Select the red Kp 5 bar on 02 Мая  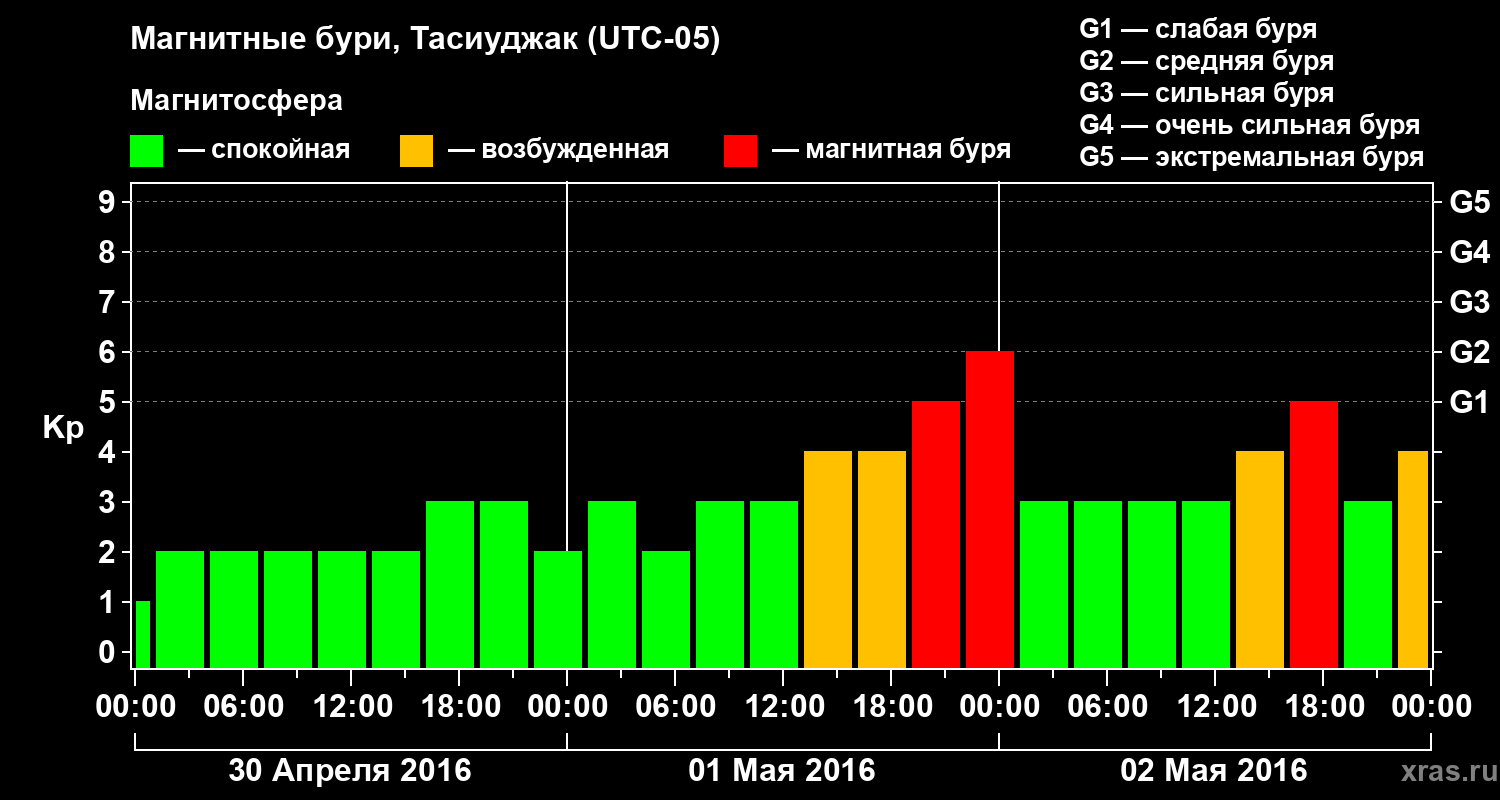[1314, 534]
